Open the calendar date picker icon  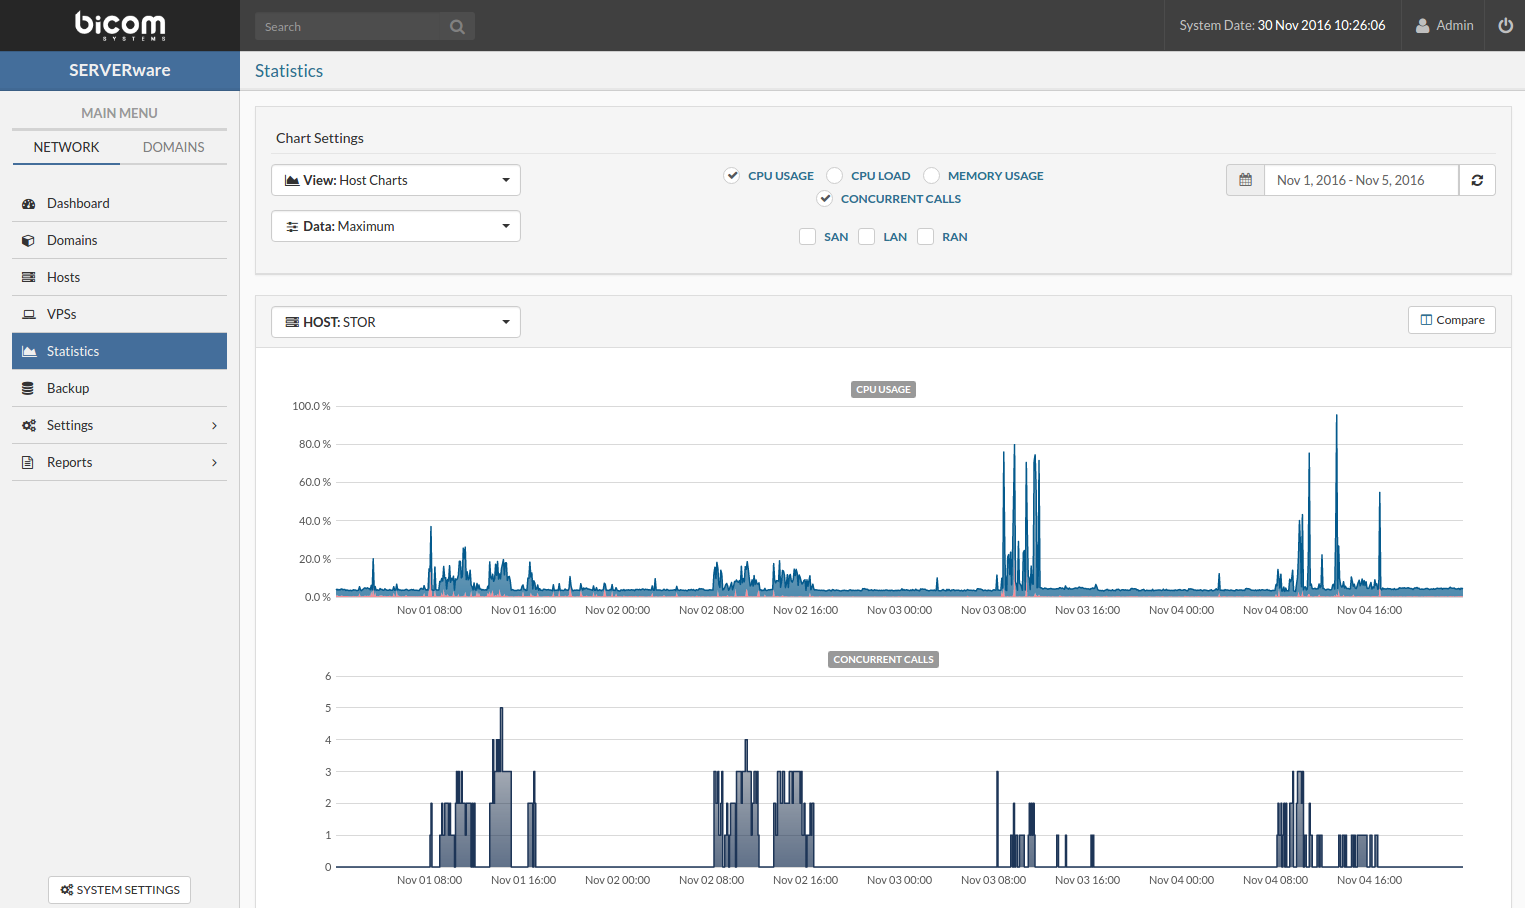tap(1245, 180)
